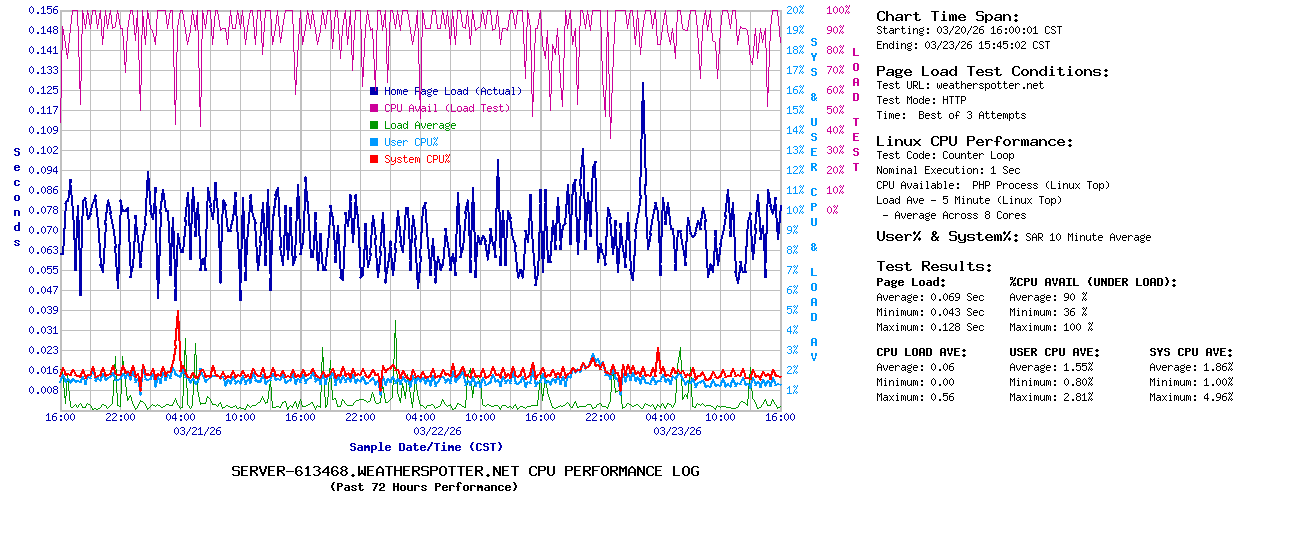
Task: Click the Page Load Test Conditions heading
Action: coord(992,71)
